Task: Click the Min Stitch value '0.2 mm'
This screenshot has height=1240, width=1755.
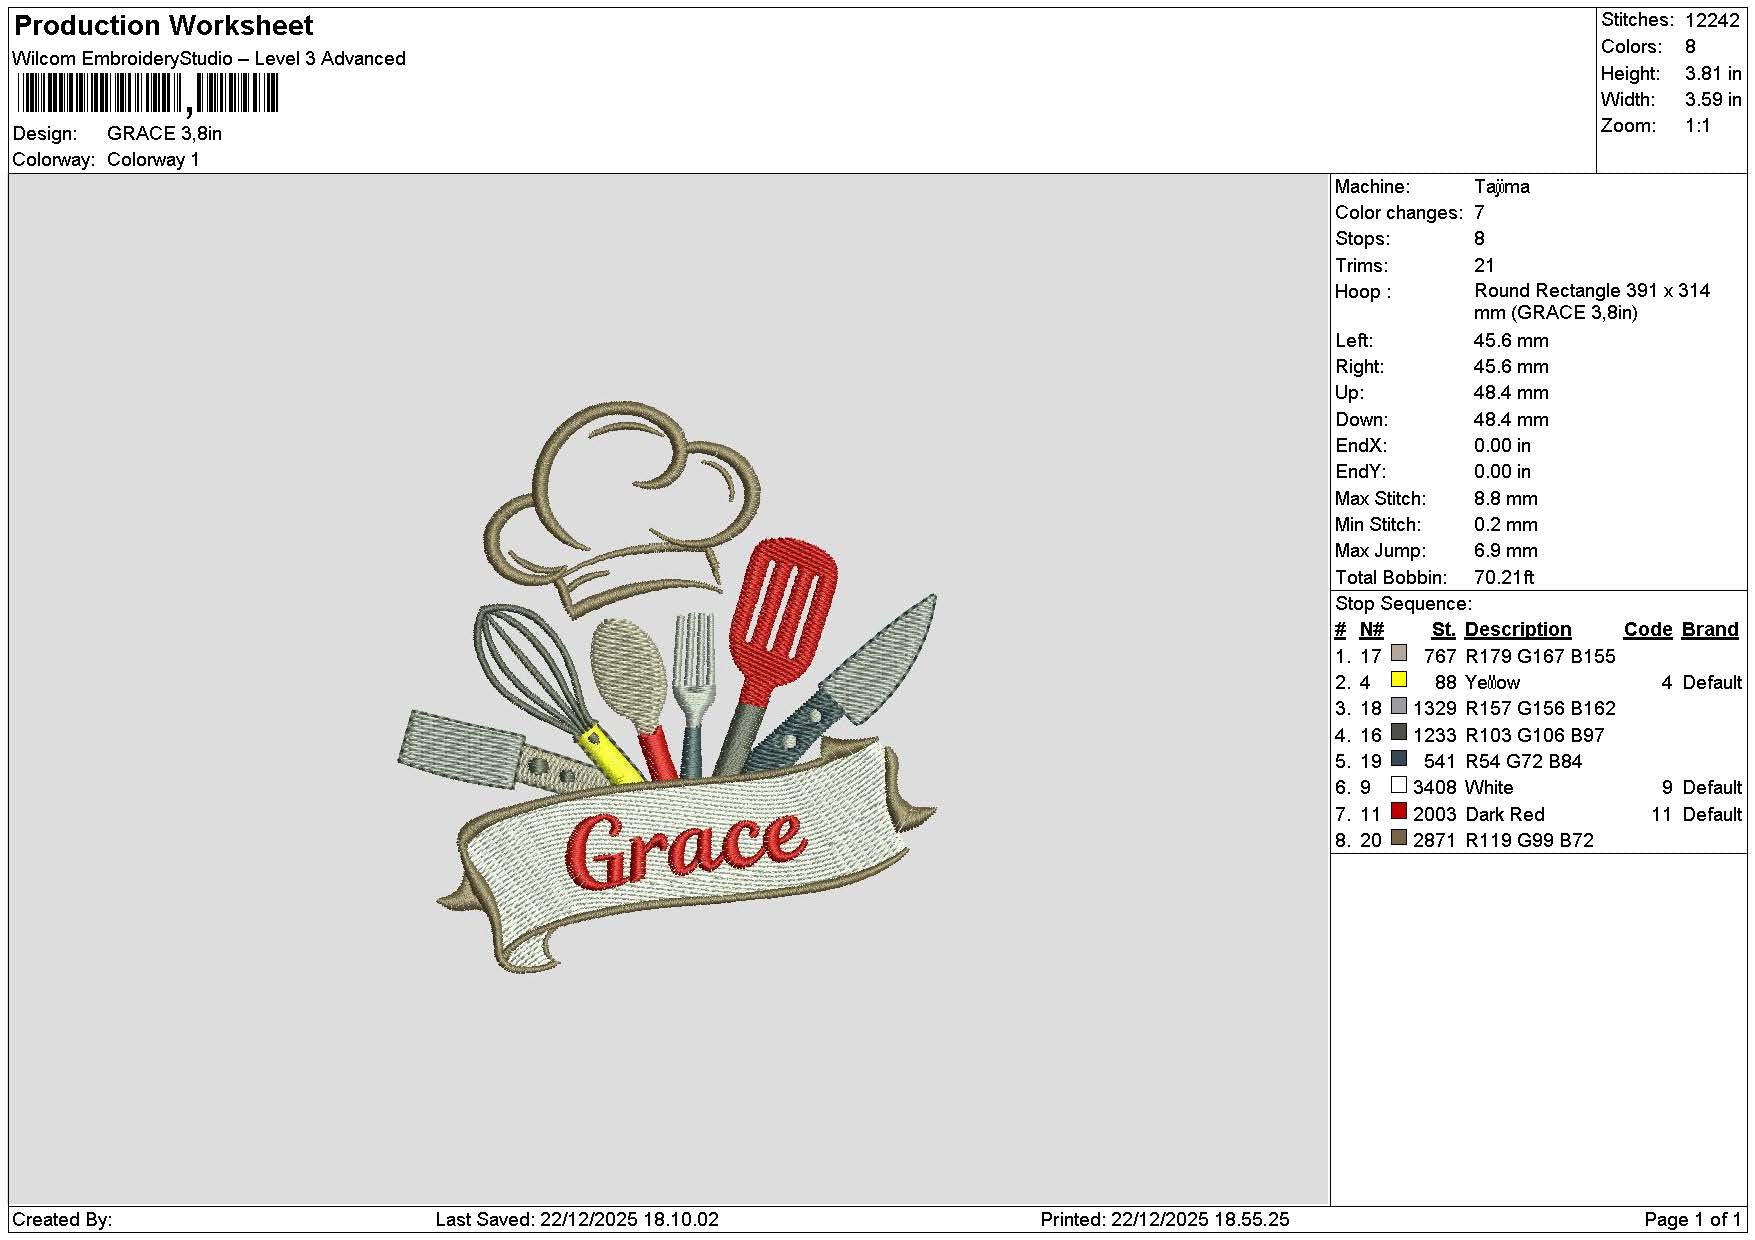Action: [x=1506, y=525]
